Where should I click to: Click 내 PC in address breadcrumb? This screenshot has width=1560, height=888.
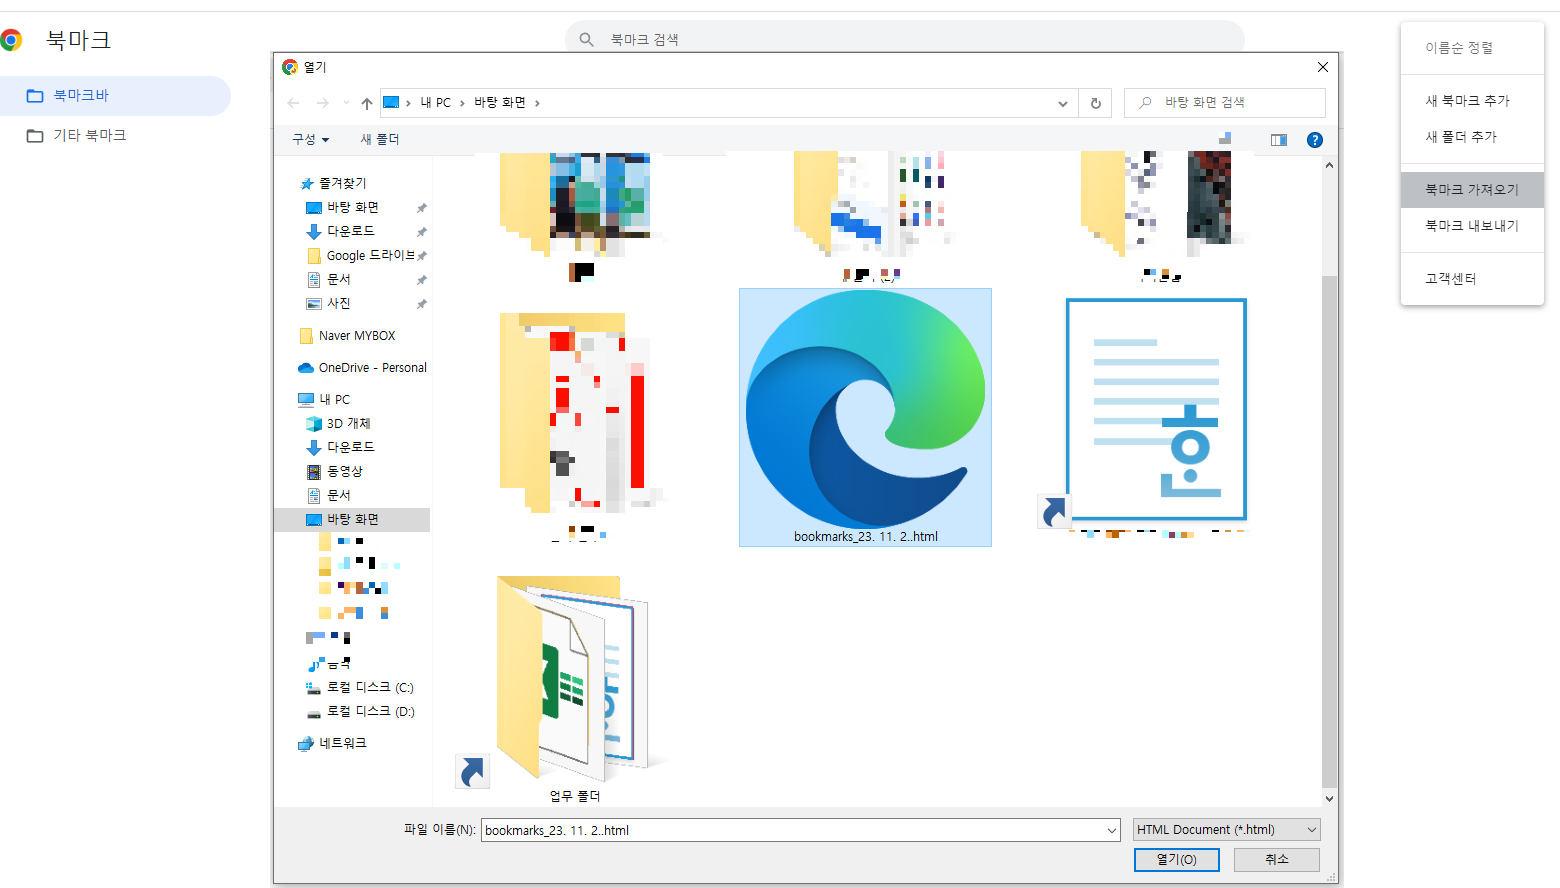point(435,103)
